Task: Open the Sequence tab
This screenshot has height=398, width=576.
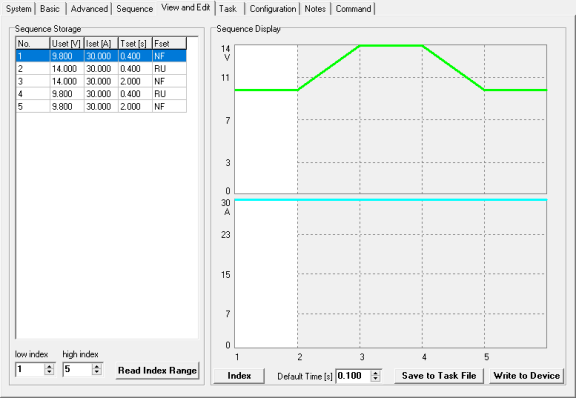Action: tap(134, 8)
